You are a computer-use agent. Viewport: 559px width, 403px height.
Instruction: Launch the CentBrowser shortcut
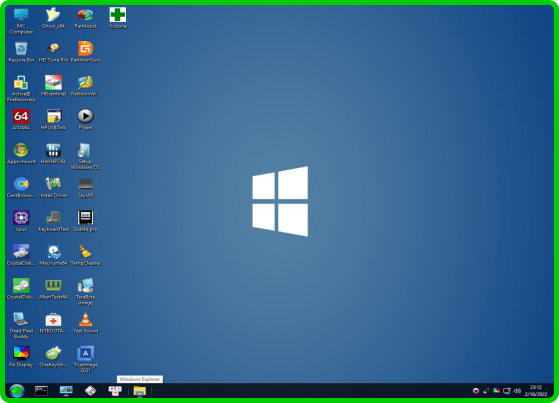point(21,187)
